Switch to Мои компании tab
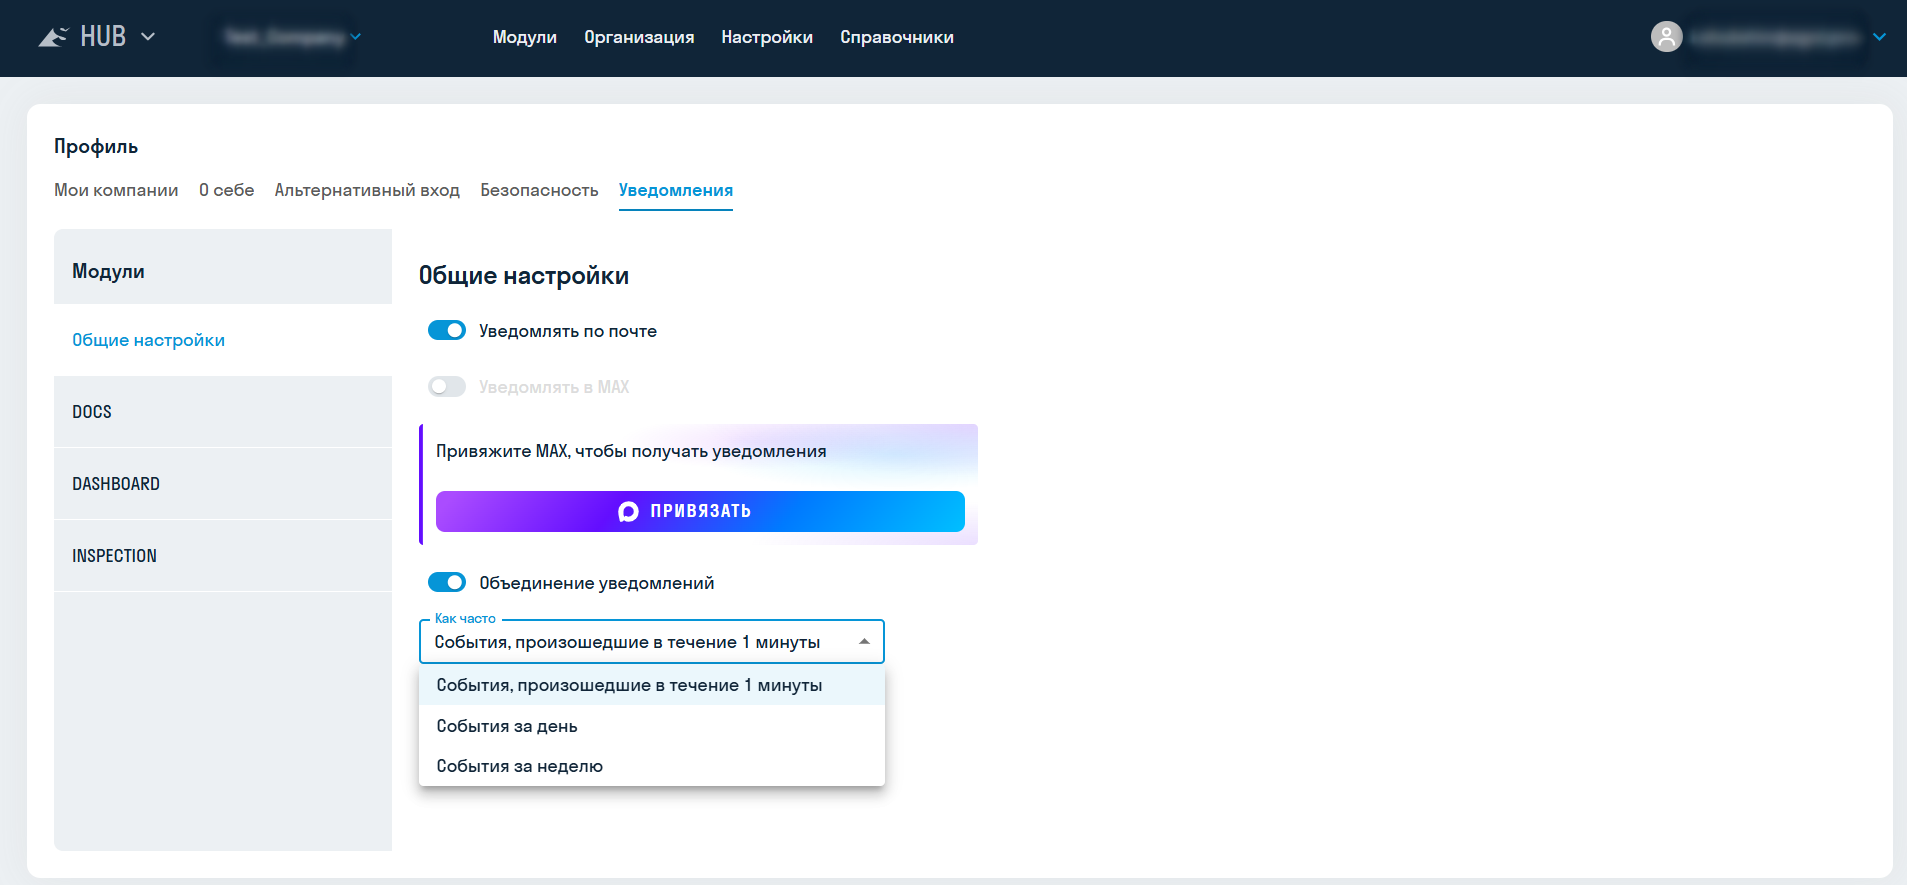This screenshot has width=1907, height=885. 116,190
